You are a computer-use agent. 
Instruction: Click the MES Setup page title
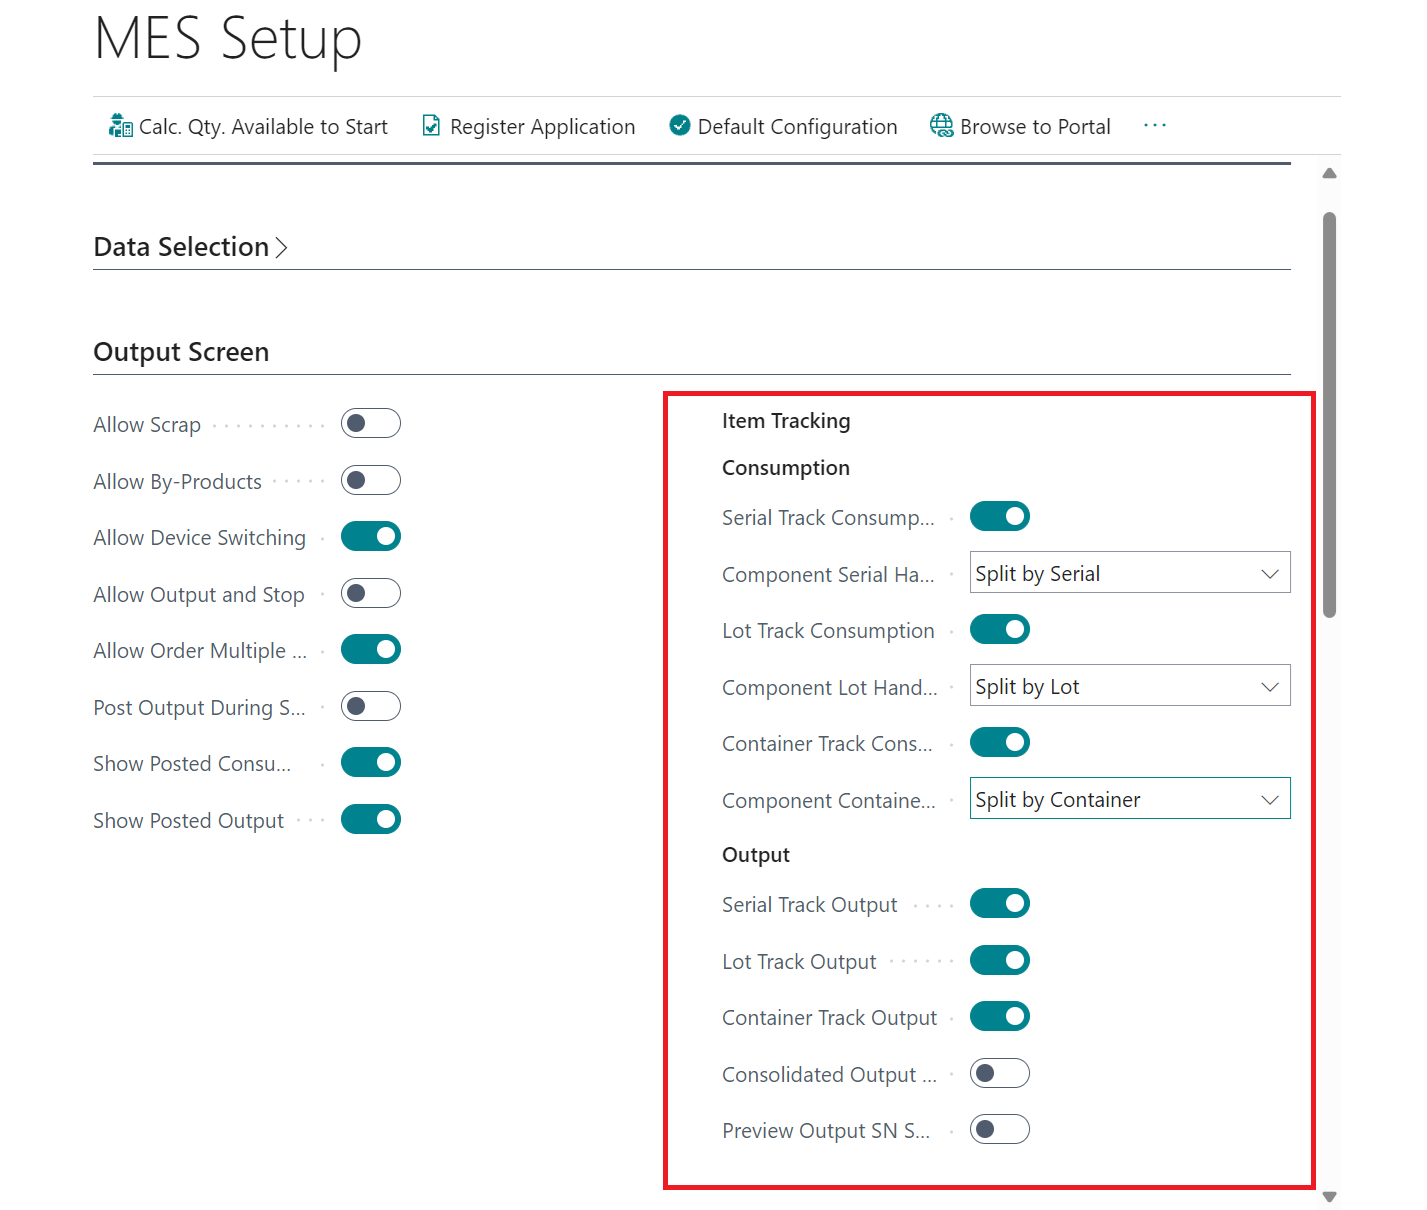coord(227,40)
